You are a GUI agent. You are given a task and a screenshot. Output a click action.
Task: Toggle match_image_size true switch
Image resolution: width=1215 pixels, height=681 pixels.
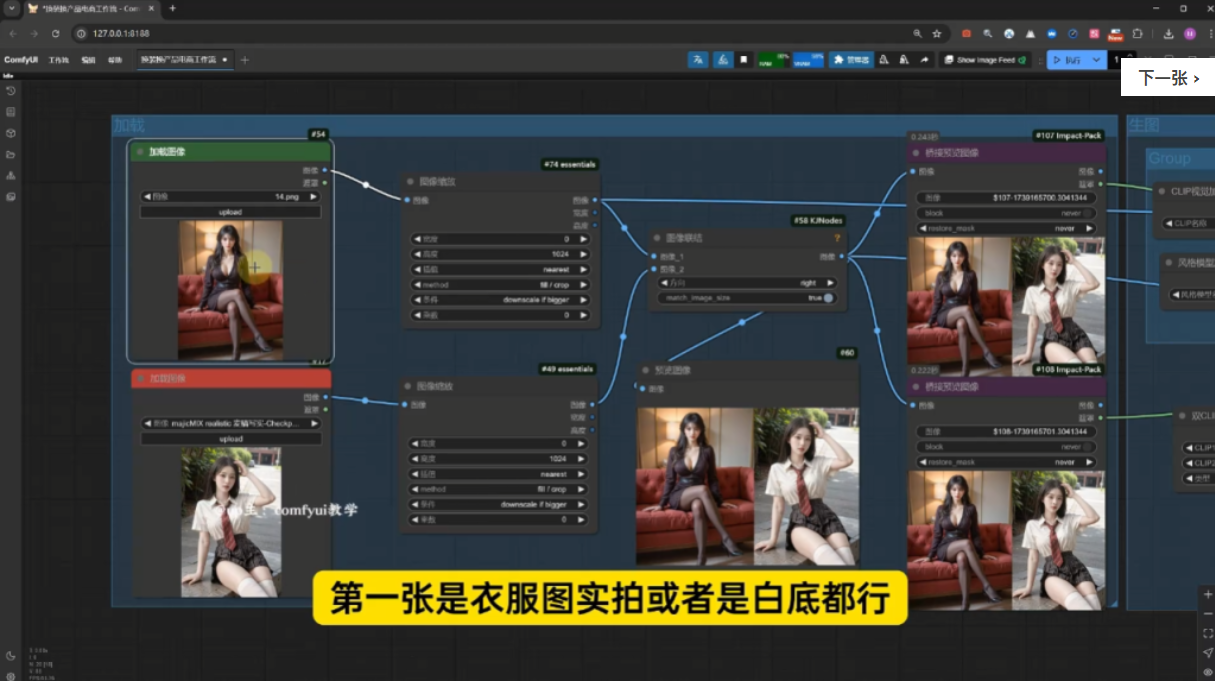828,298
